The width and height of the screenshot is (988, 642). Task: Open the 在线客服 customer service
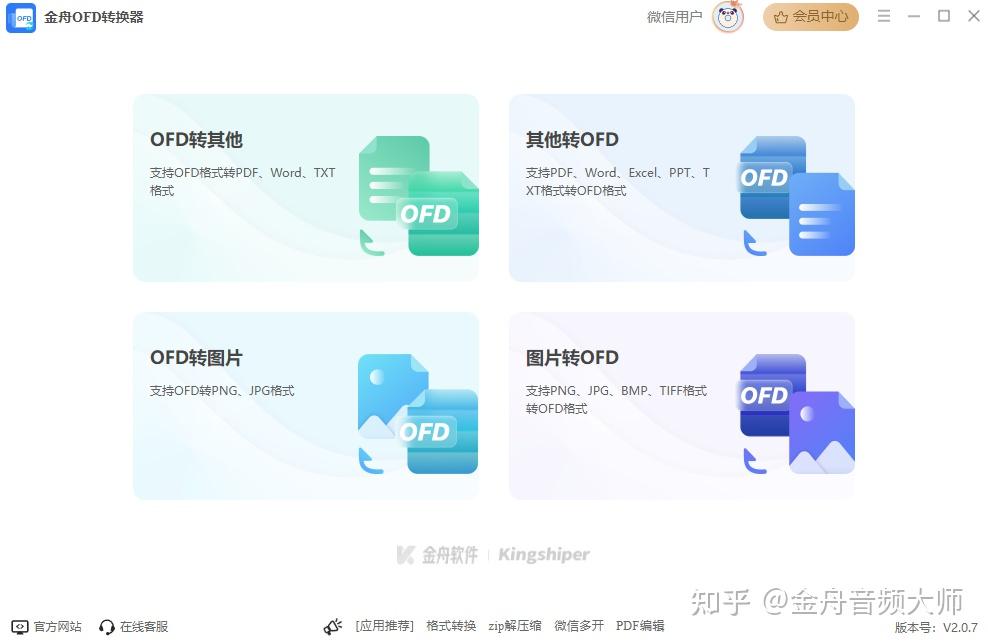(x=142, y=627)
